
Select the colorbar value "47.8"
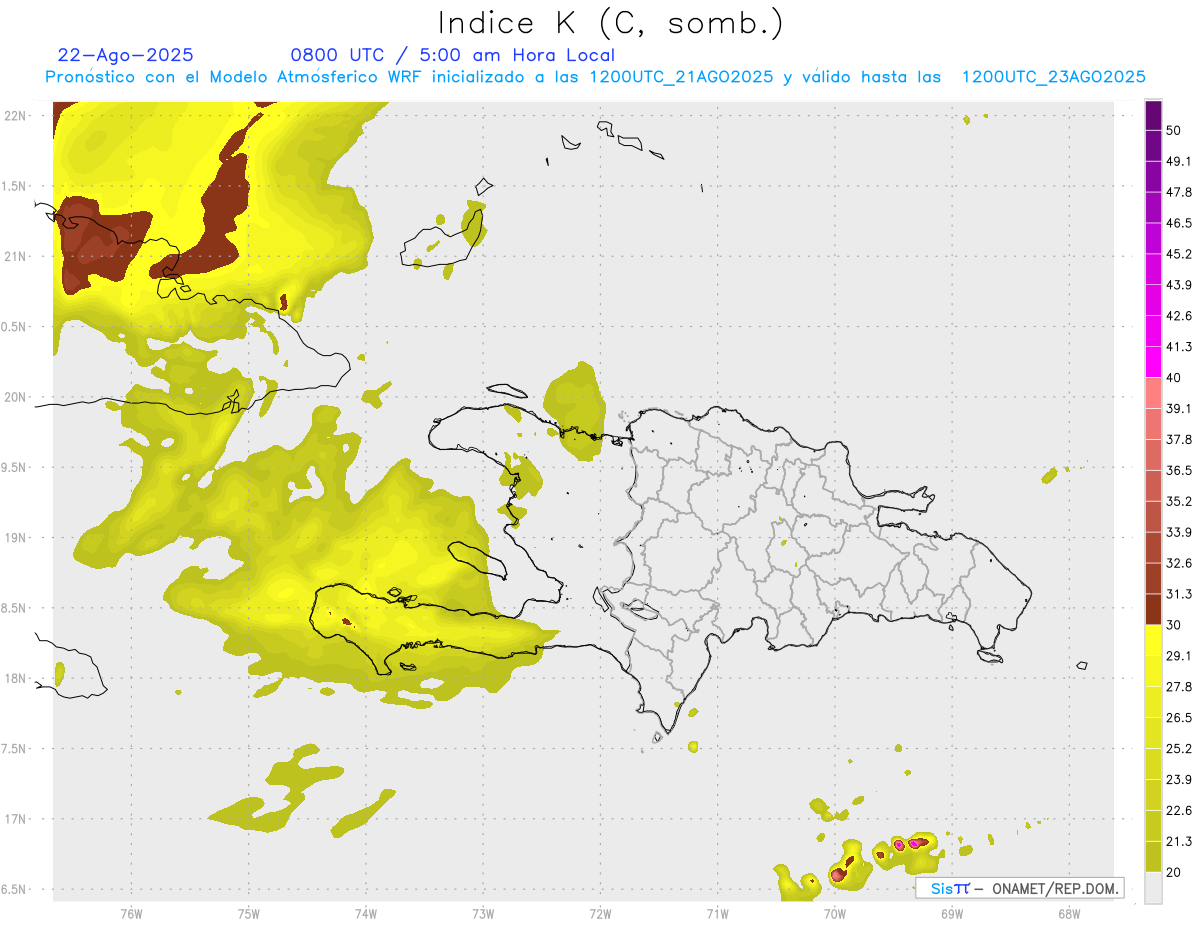[1179, 192]
